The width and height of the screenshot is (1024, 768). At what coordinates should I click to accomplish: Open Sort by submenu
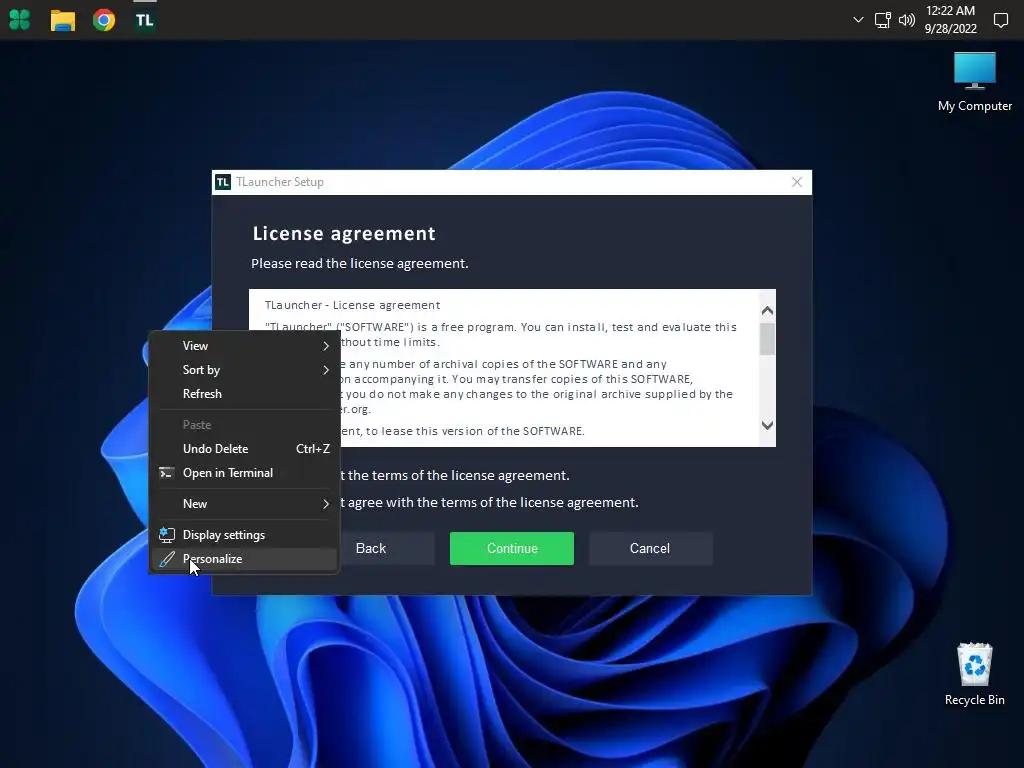coord(244,370)
